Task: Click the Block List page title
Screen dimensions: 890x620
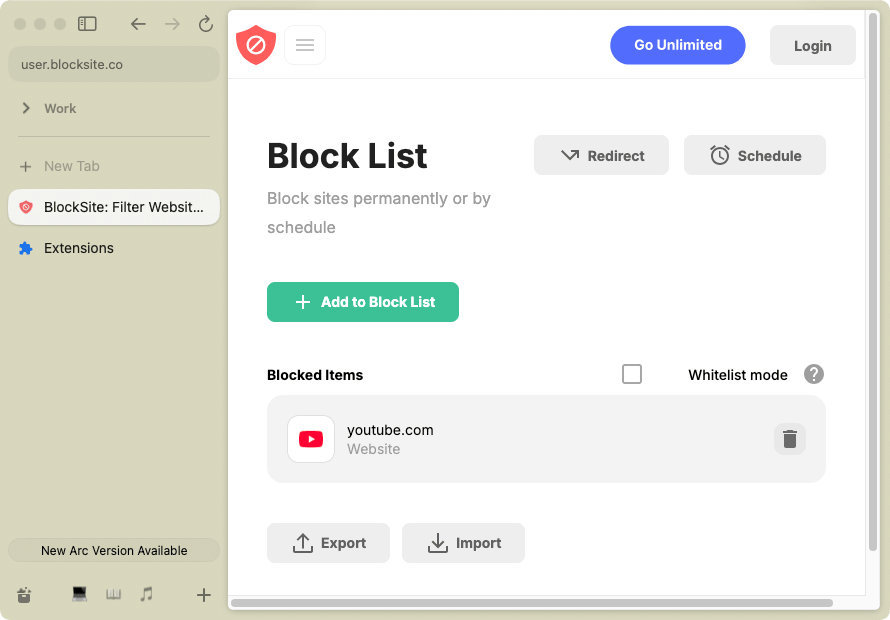Action: click(347, 156)
